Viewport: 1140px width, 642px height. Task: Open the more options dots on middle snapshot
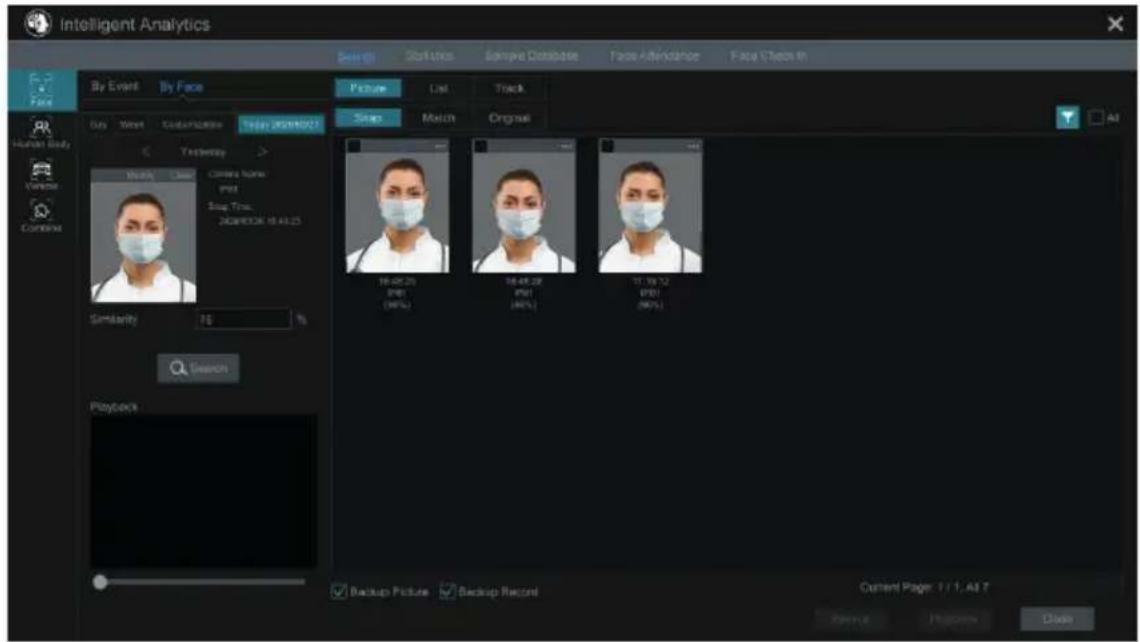click(566, 146)
